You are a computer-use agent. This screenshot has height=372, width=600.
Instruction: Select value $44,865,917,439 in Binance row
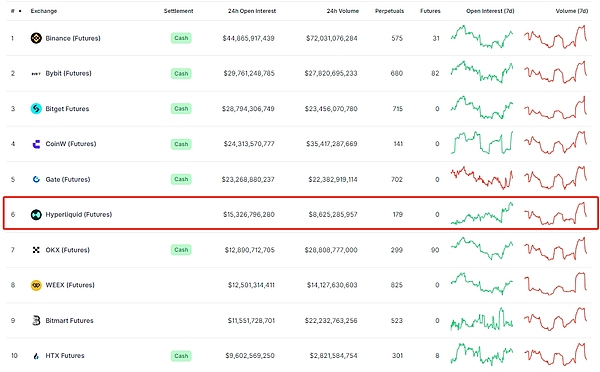[x=248, y=38]
